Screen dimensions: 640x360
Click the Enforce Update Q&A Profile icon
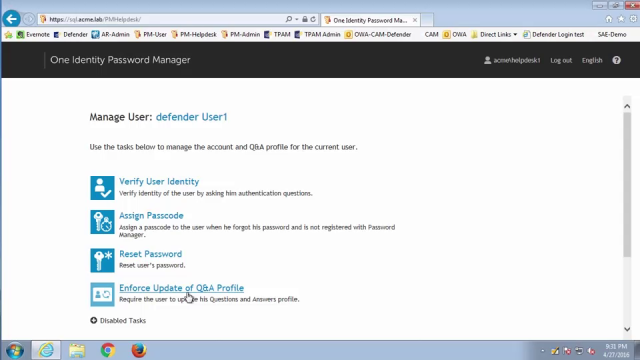[102, 294]
